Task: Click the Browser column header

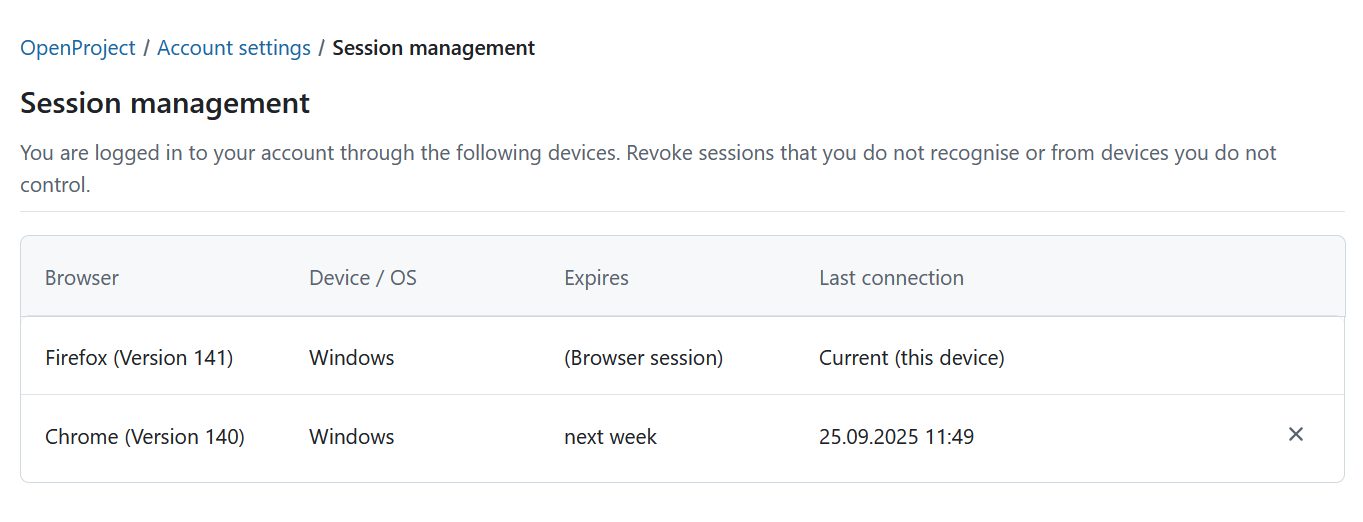Action: point(82,278)
